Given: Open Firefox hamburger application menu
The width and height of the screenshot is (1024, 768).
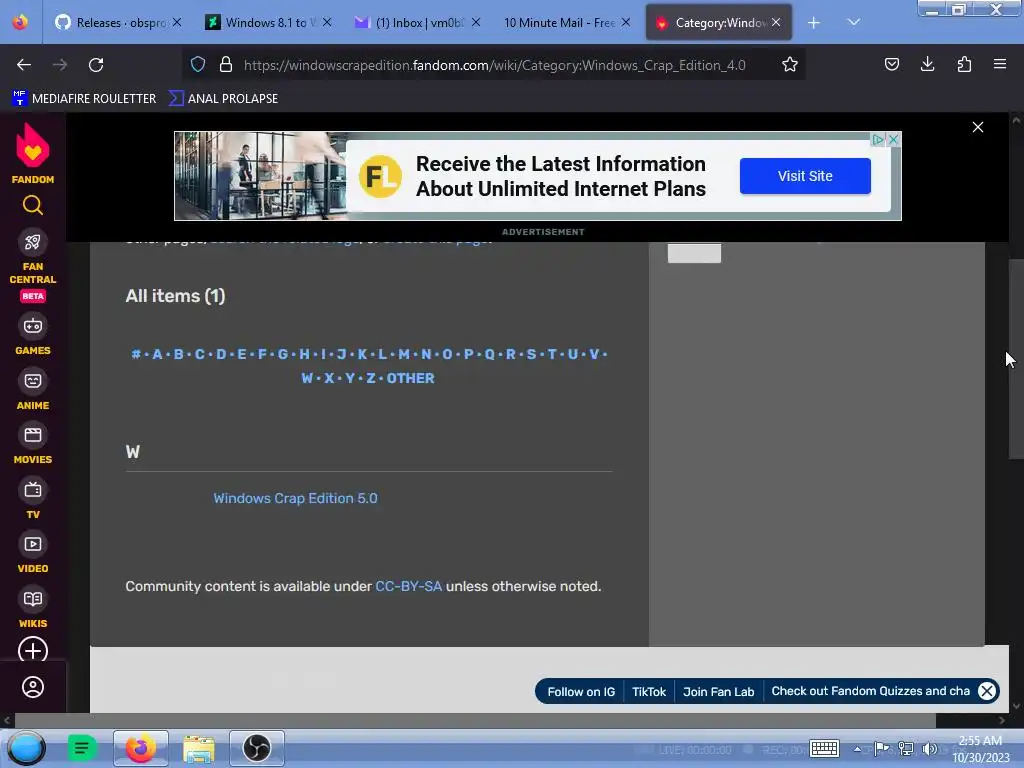Looking at the screenshot, I should tap(1000, 64).
